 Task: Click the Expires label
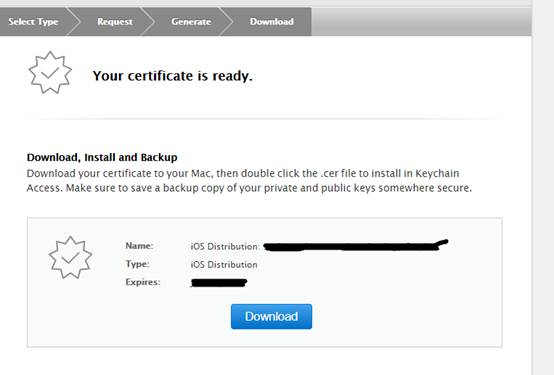143,282
